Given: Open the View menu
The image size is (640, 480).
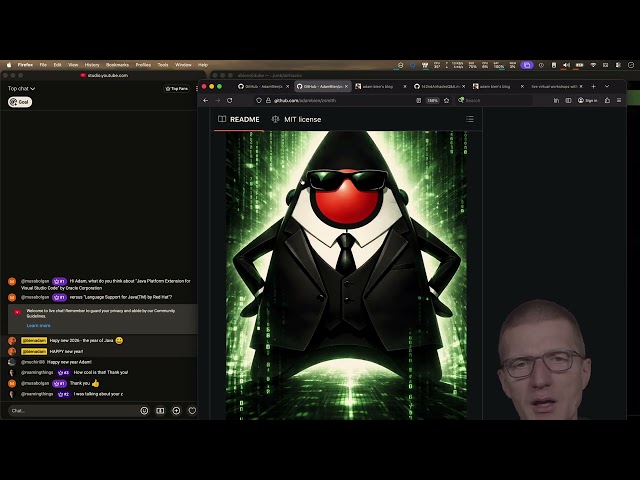Looking at the screenshot, I should click(73, 65).
